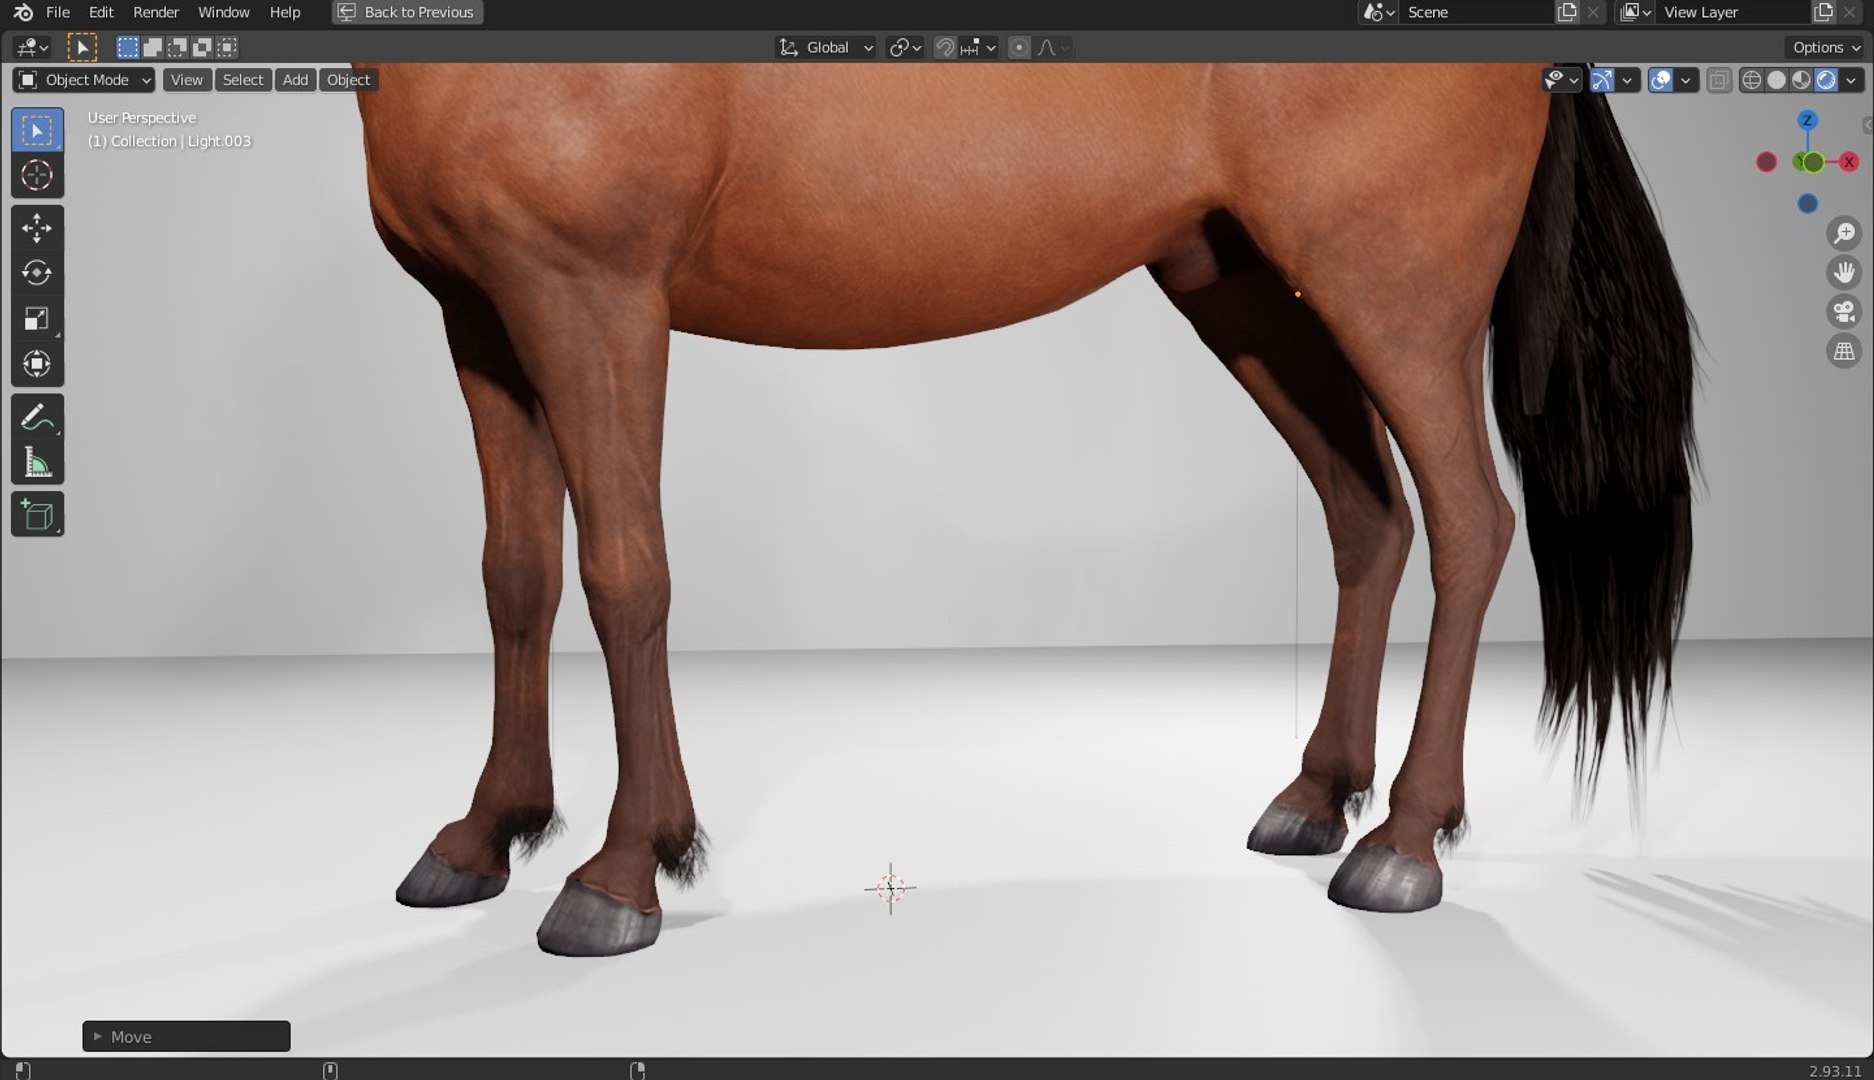Click the zoom magnifier viewport icon
1874x1080 pixels.
[1844, 233]
